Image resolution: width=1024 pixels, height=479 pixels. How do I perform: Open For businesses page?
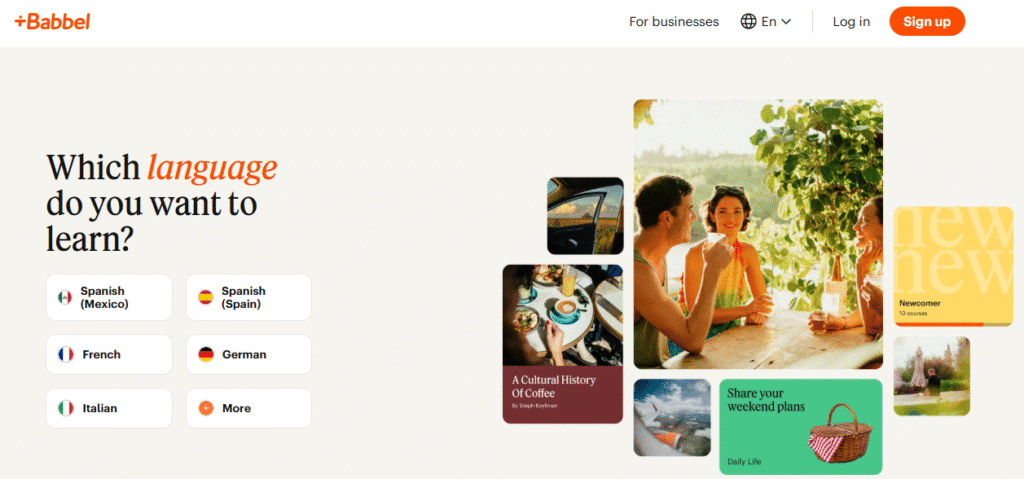(674, 22)
